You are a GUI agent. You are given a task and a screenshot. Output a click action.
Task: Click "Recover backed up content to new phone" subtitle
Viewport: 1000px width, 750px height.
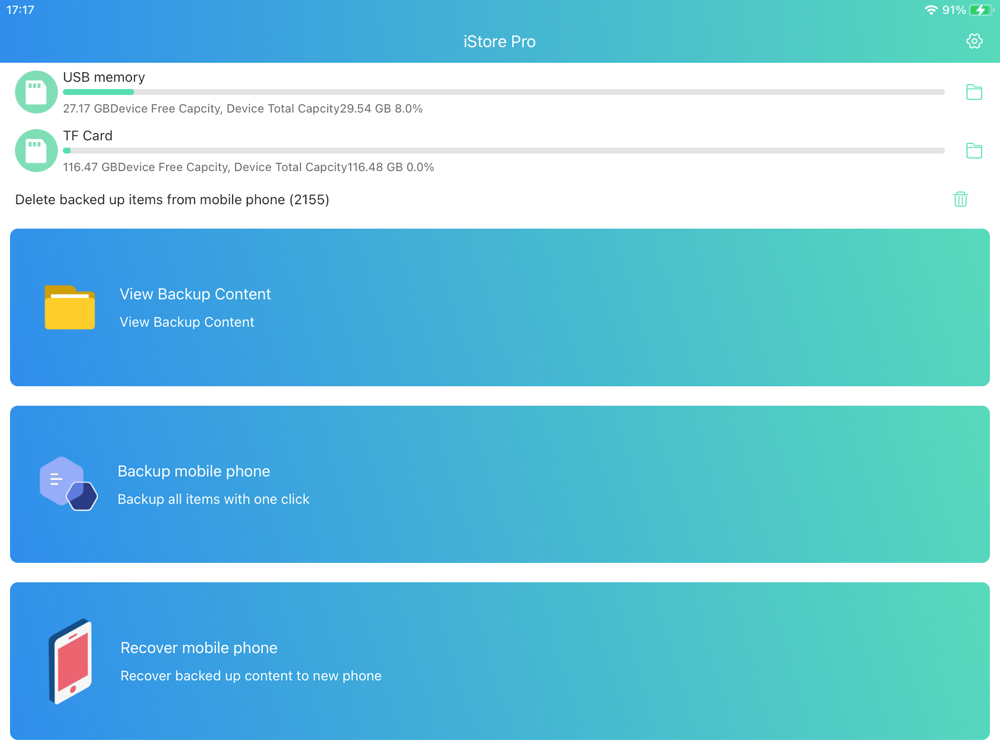[x=251, y=676]
